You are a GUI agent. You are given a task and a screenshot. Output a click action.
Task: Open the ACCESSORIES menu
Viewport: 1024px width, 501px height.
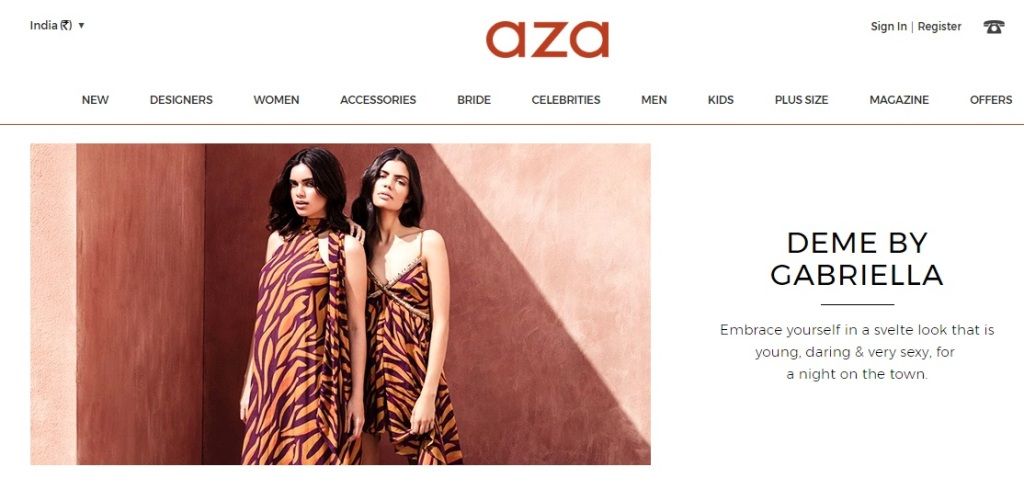378,100
